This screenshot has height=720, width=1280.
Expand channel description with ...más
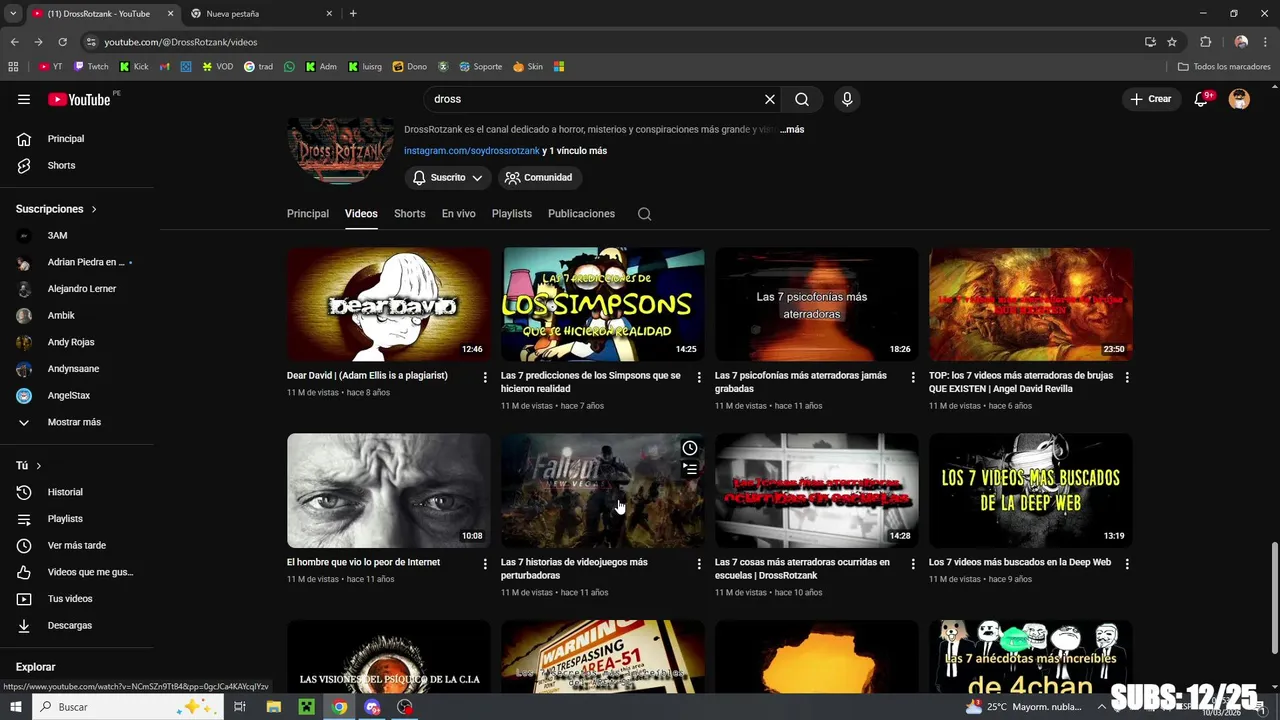(x=792, y=130)
